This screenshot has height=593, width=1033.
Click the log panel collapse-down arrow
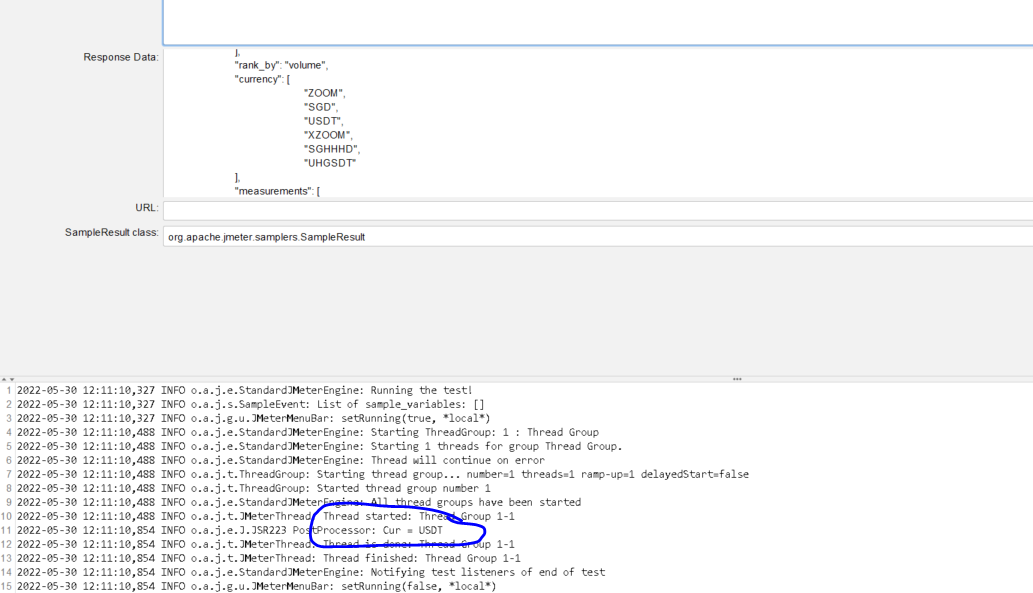click(x=11, y=380)
